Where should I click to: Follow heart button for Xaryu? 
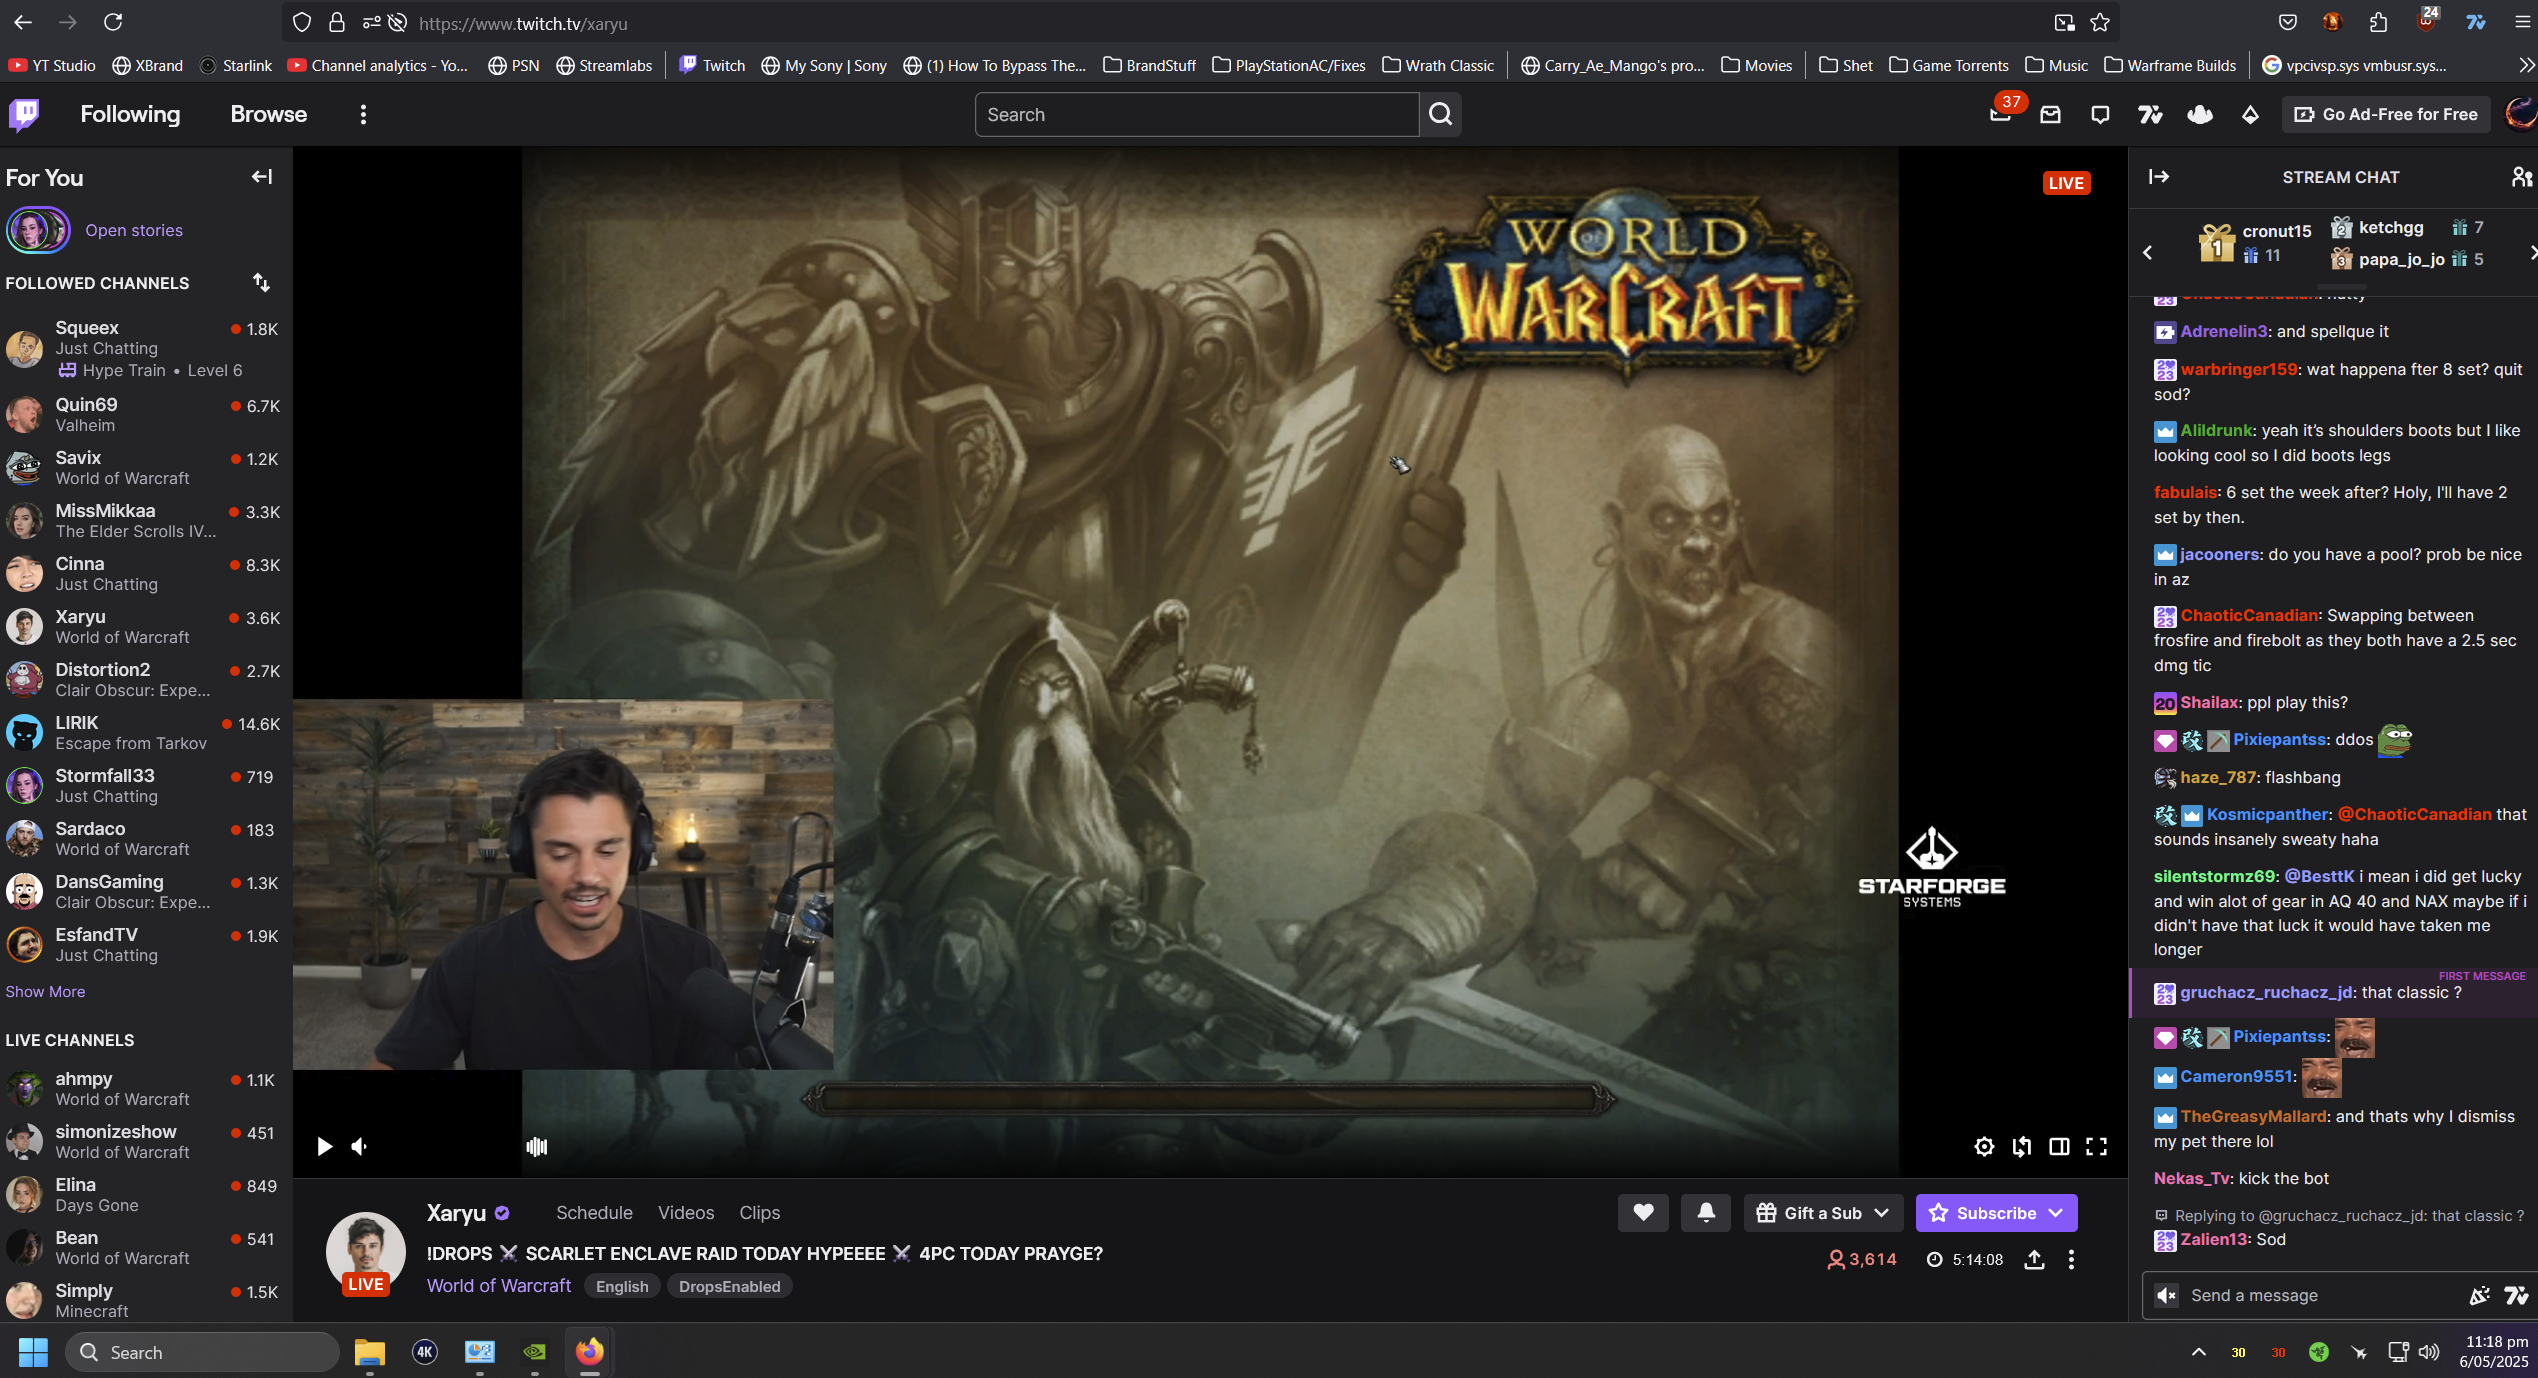tap(1643, 1213)
